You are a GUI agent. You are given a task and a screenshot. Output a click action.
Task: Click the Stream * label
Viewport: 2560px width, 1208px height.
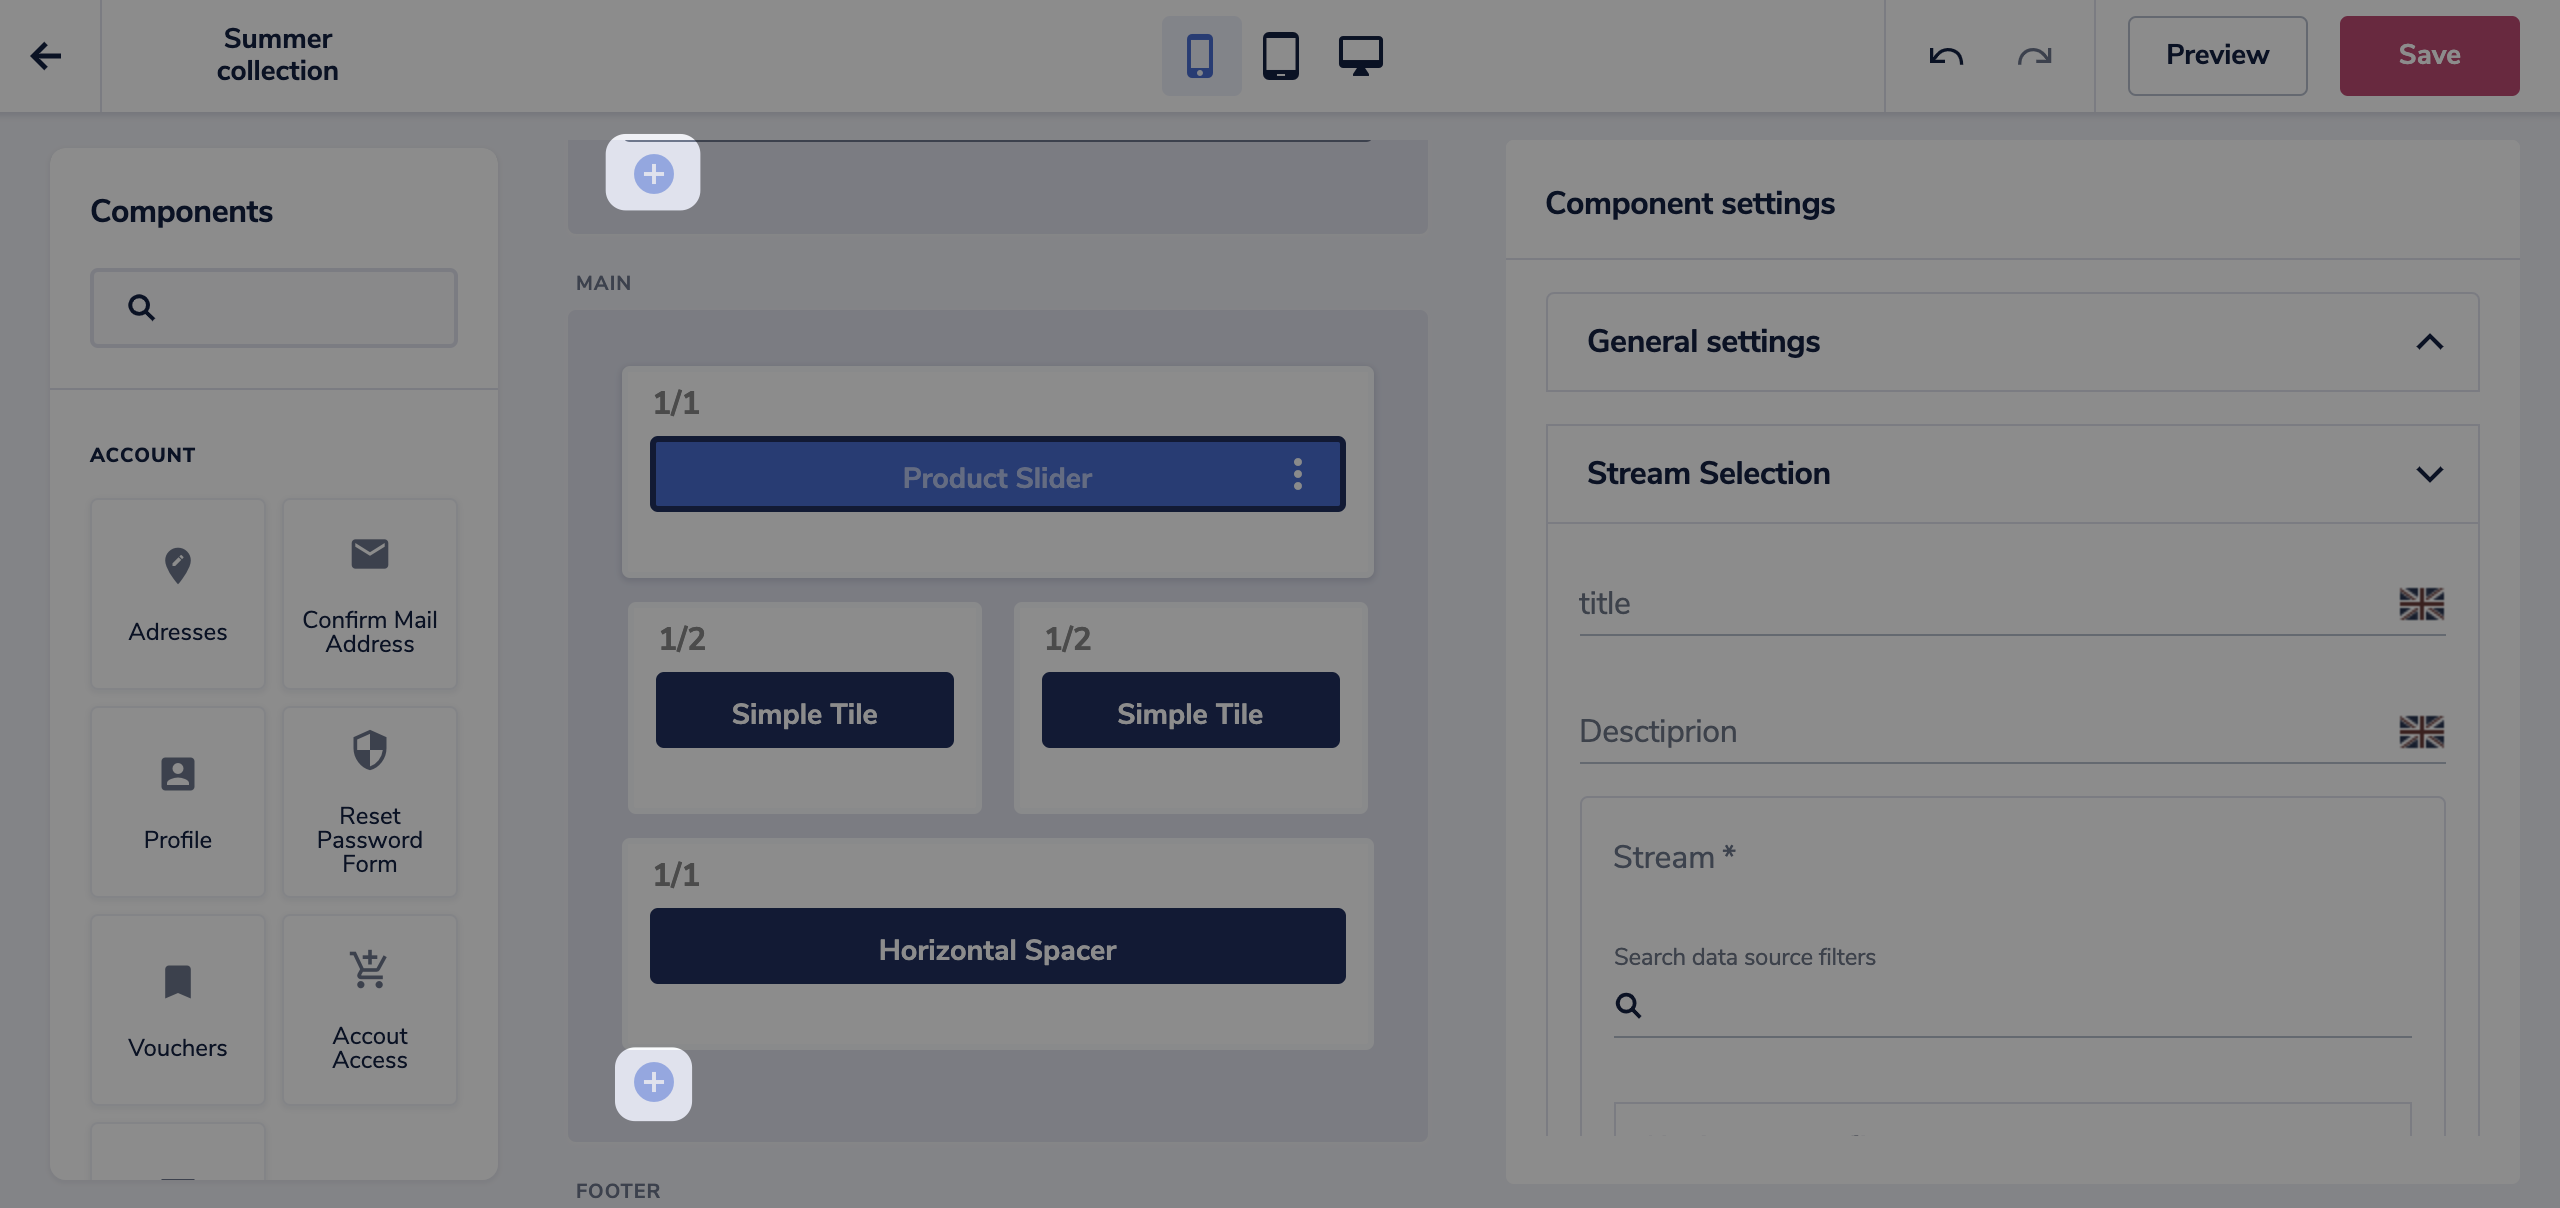pos(1674,857)
